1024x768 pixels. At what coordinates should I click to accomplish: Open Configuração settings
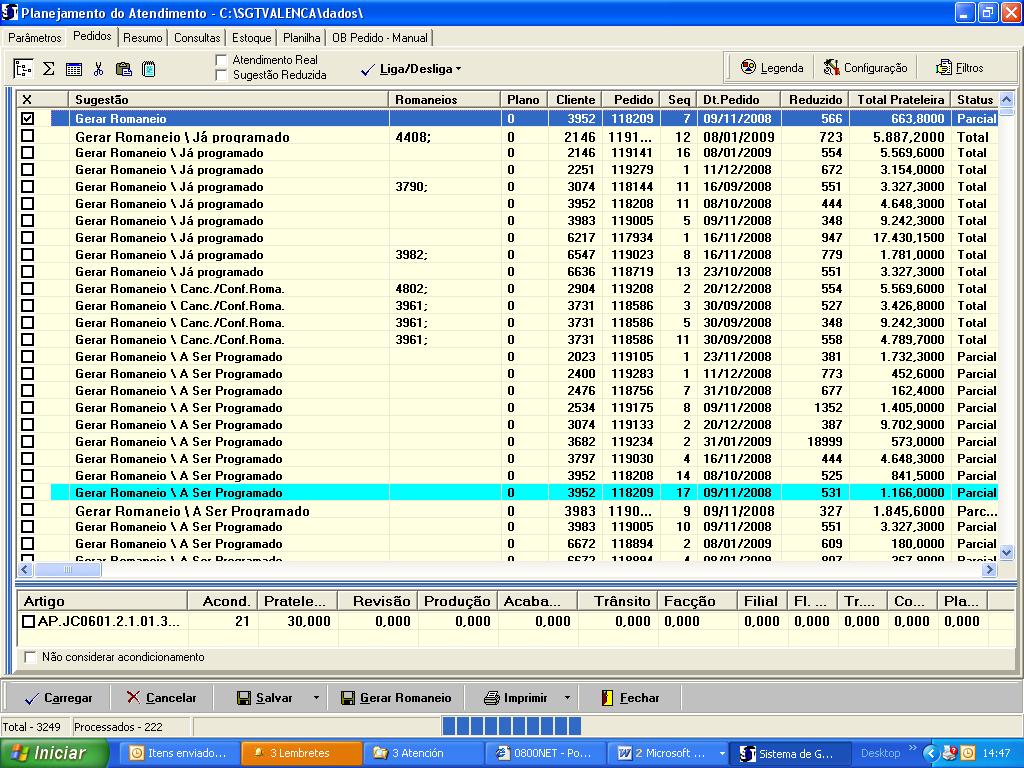coord(865,68)
